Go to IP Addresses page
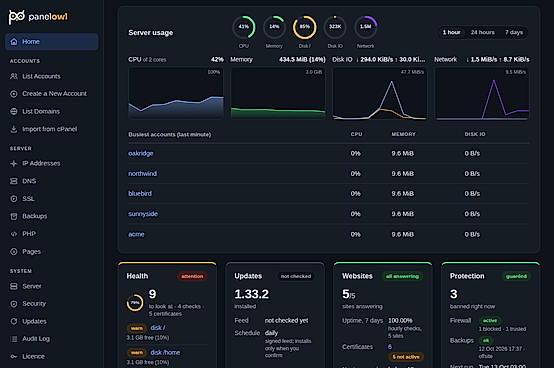The width and height of the screenshot is (554, 368). click(x=52, y=163)
